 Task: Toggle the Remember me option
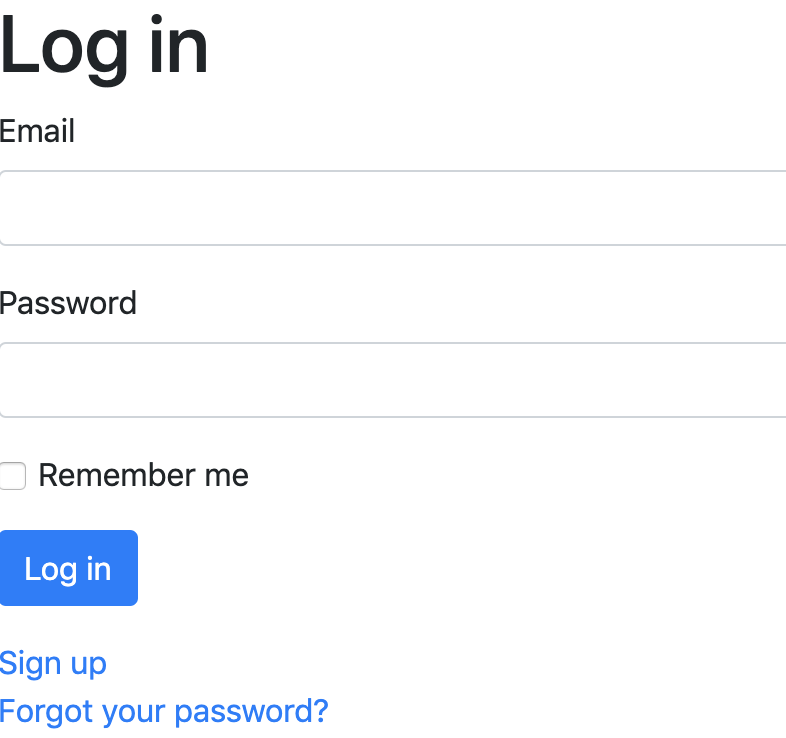[x=13, y=476]
